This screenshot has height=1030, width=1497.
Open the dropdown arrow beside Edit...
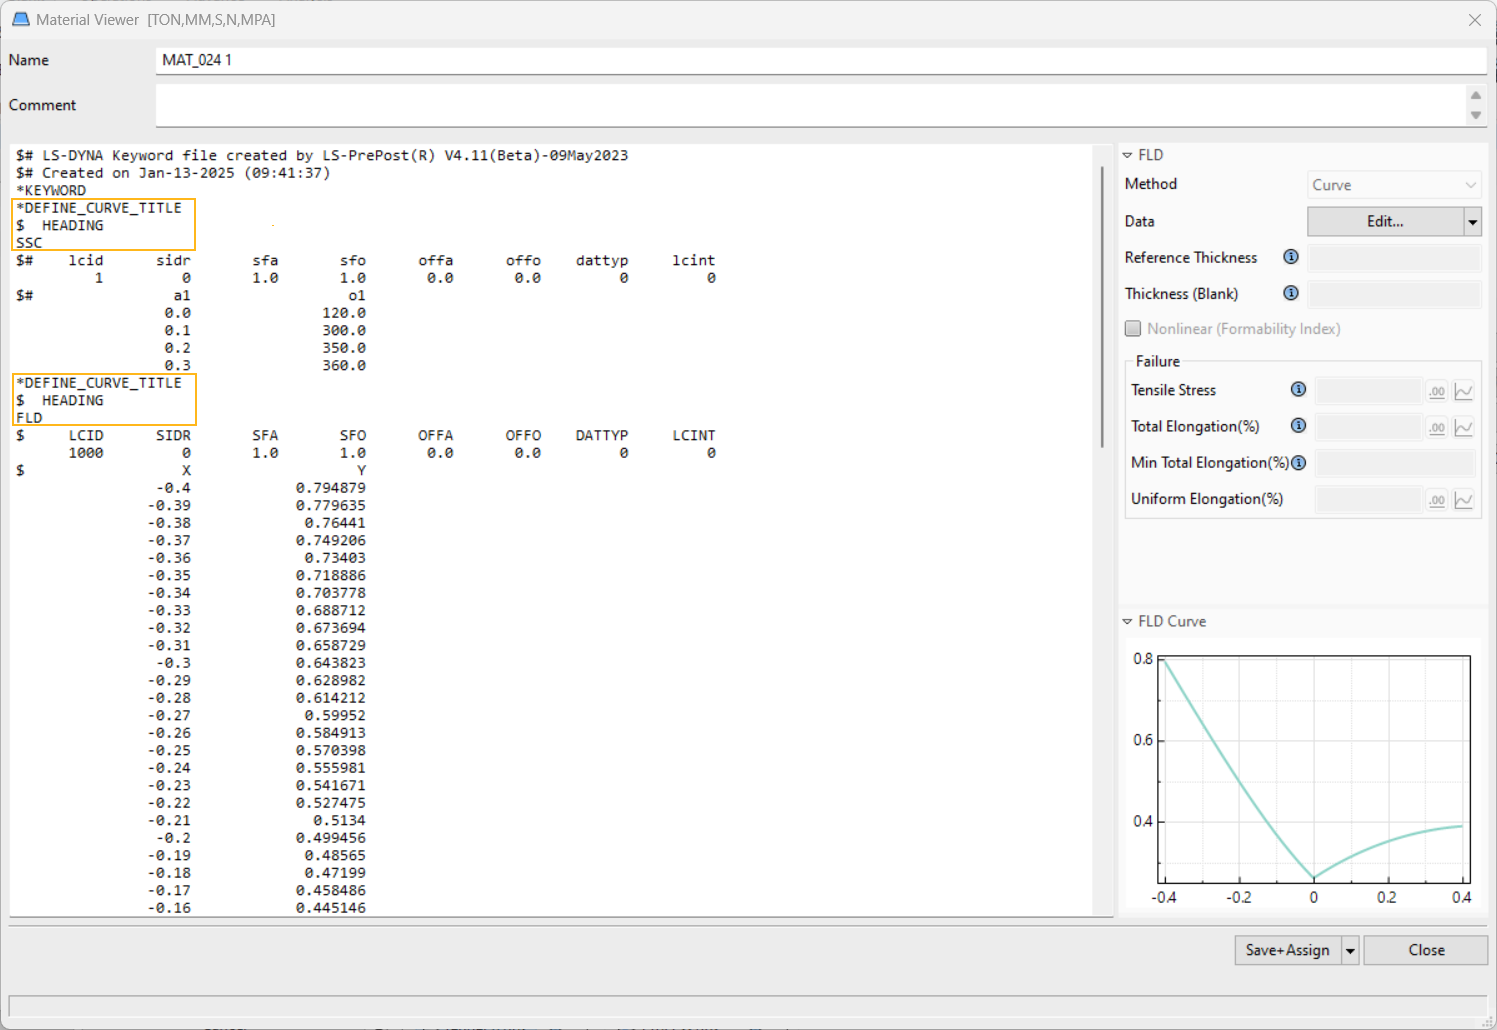pyautogui.click(x=1472, y=221)
